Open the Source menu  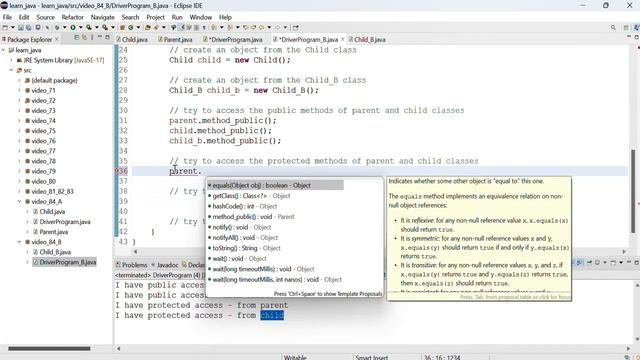pyautogui.click(x=45, y=17)
